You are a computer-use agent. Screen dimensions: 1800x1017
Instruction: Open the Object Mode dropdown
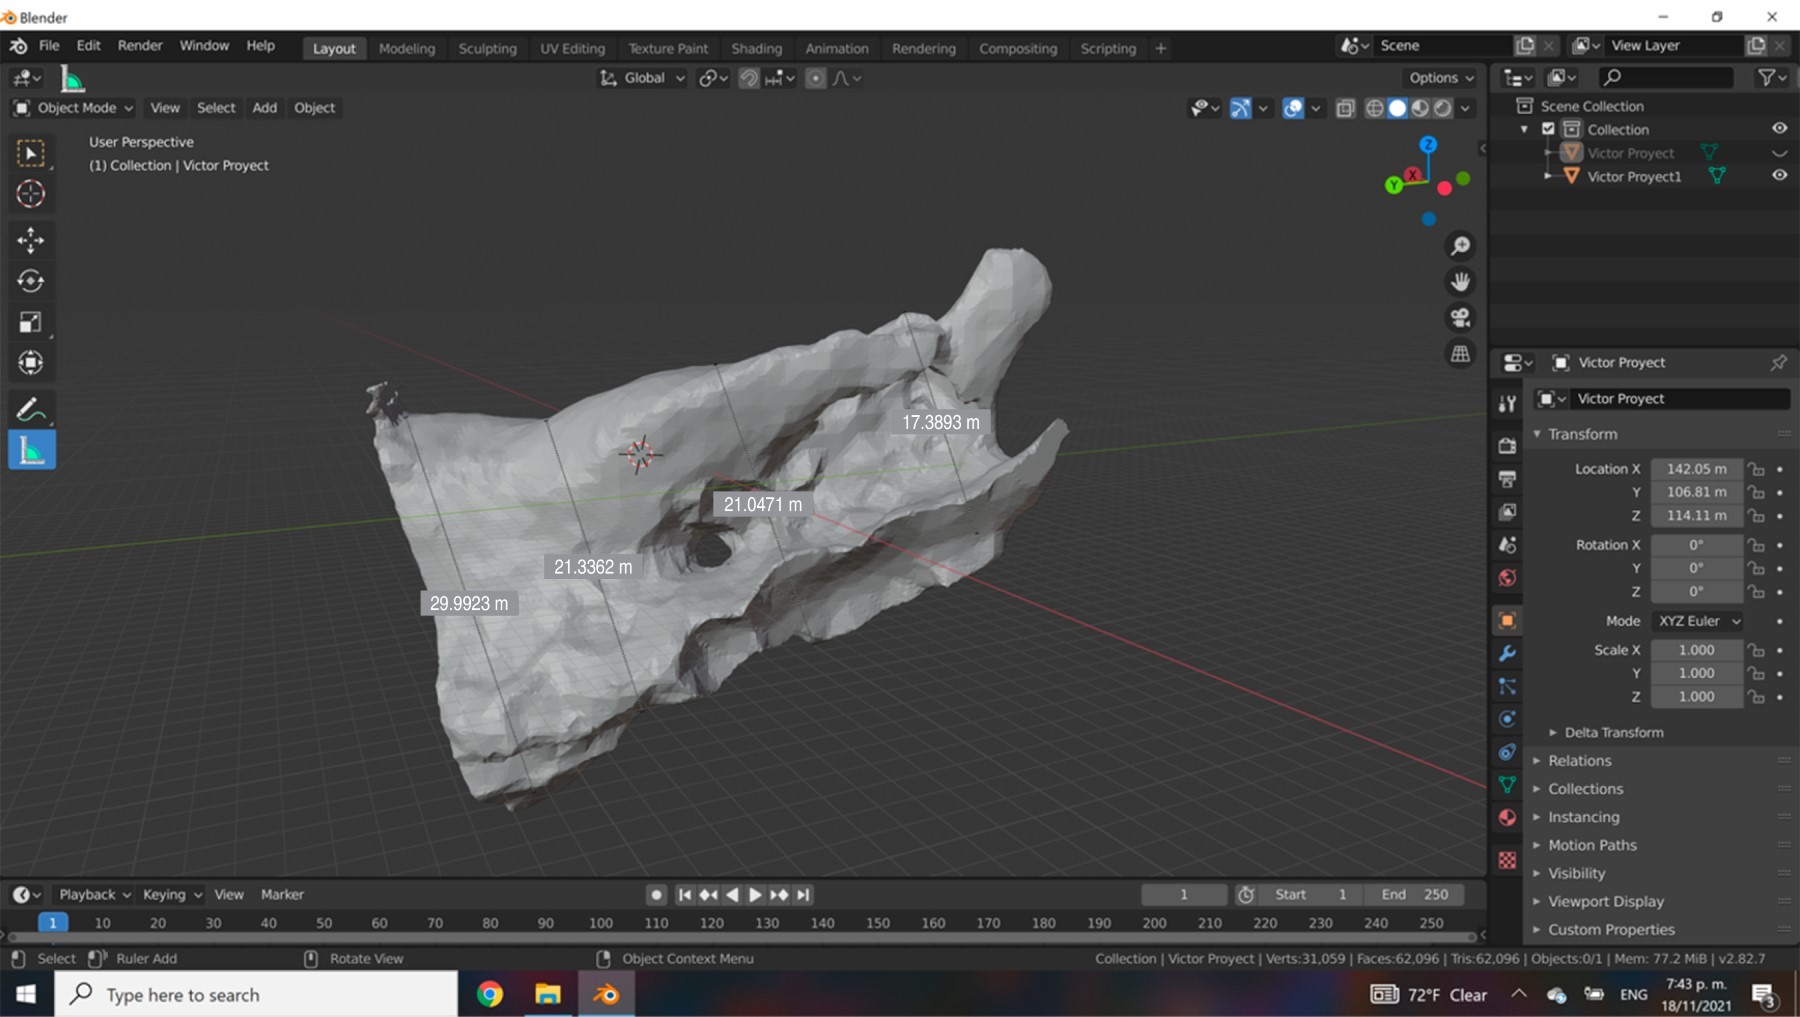[x=75, y=108]
